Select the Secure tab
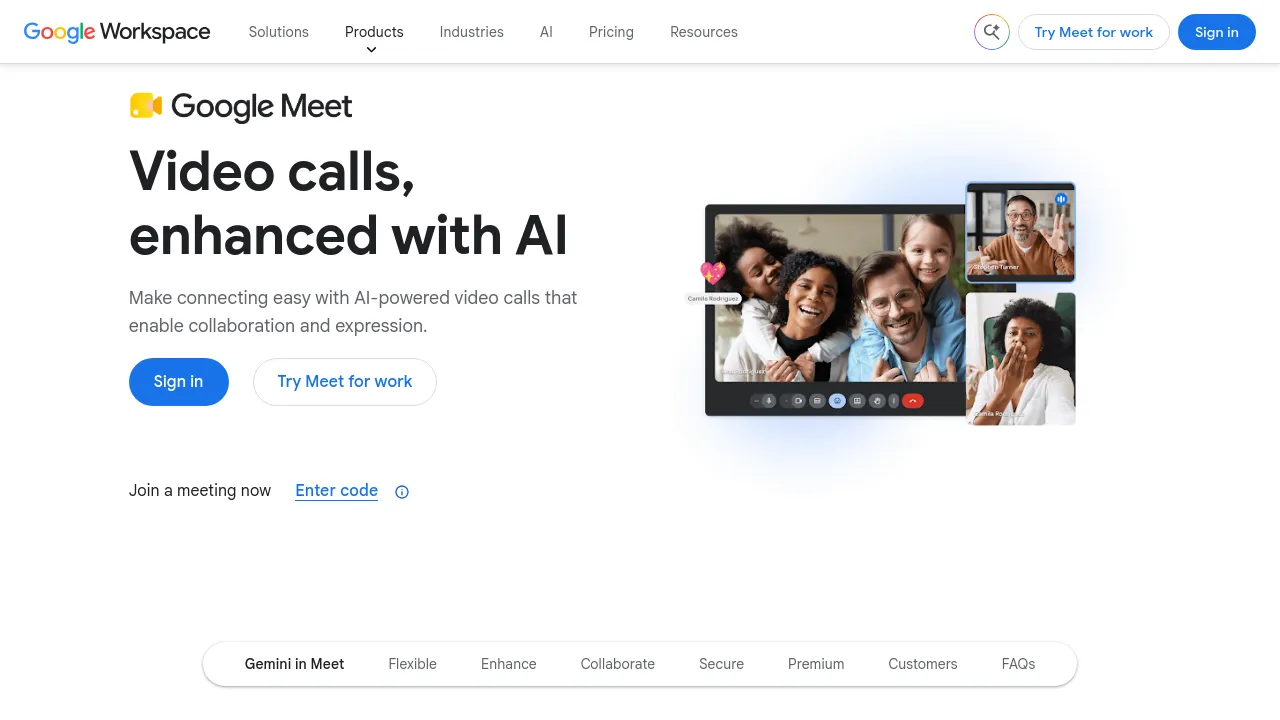The image size is (1280, 720). (722, 664)
